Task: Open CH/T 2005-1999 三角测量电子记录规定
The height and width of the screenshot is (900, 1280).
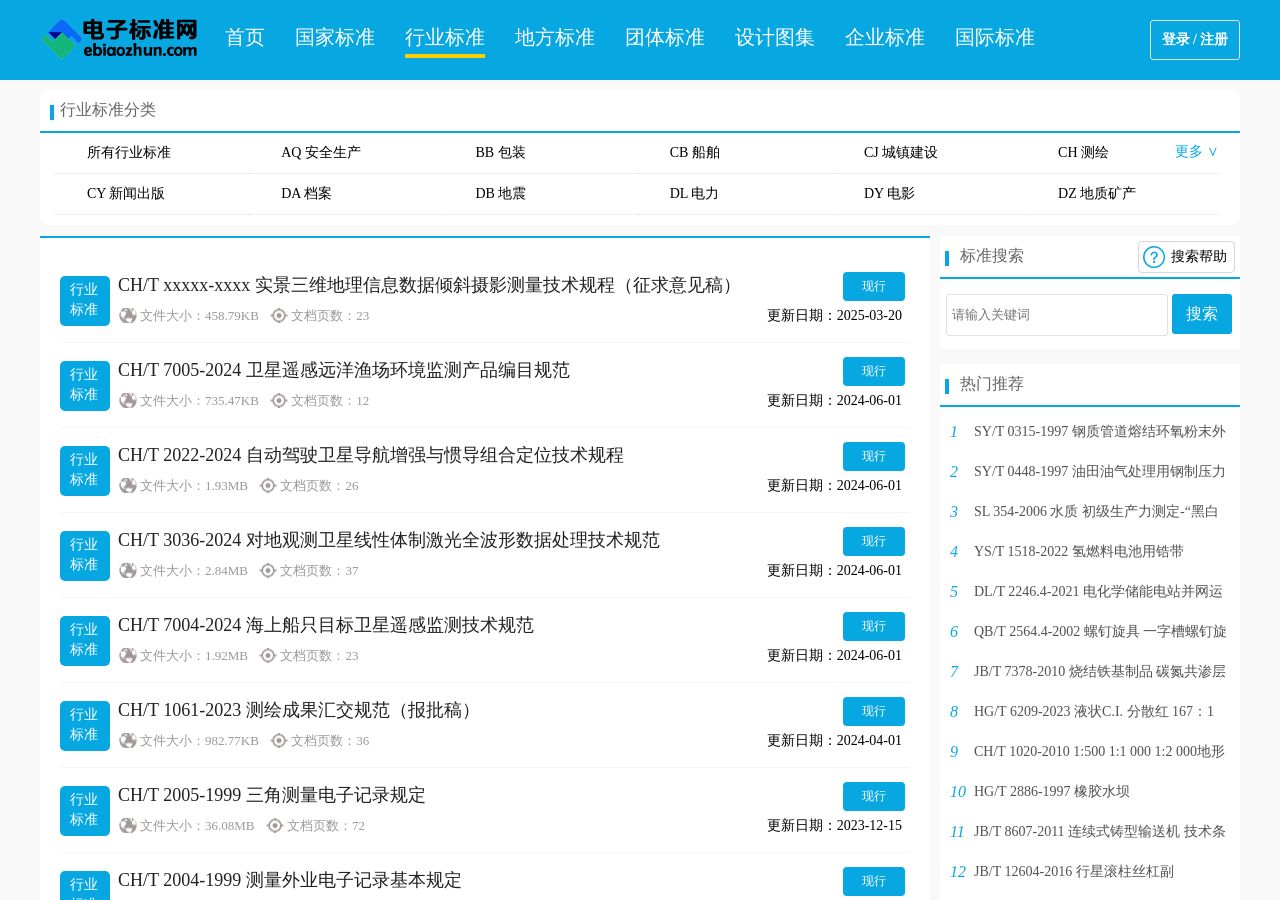Action: [x=272, y=795]
